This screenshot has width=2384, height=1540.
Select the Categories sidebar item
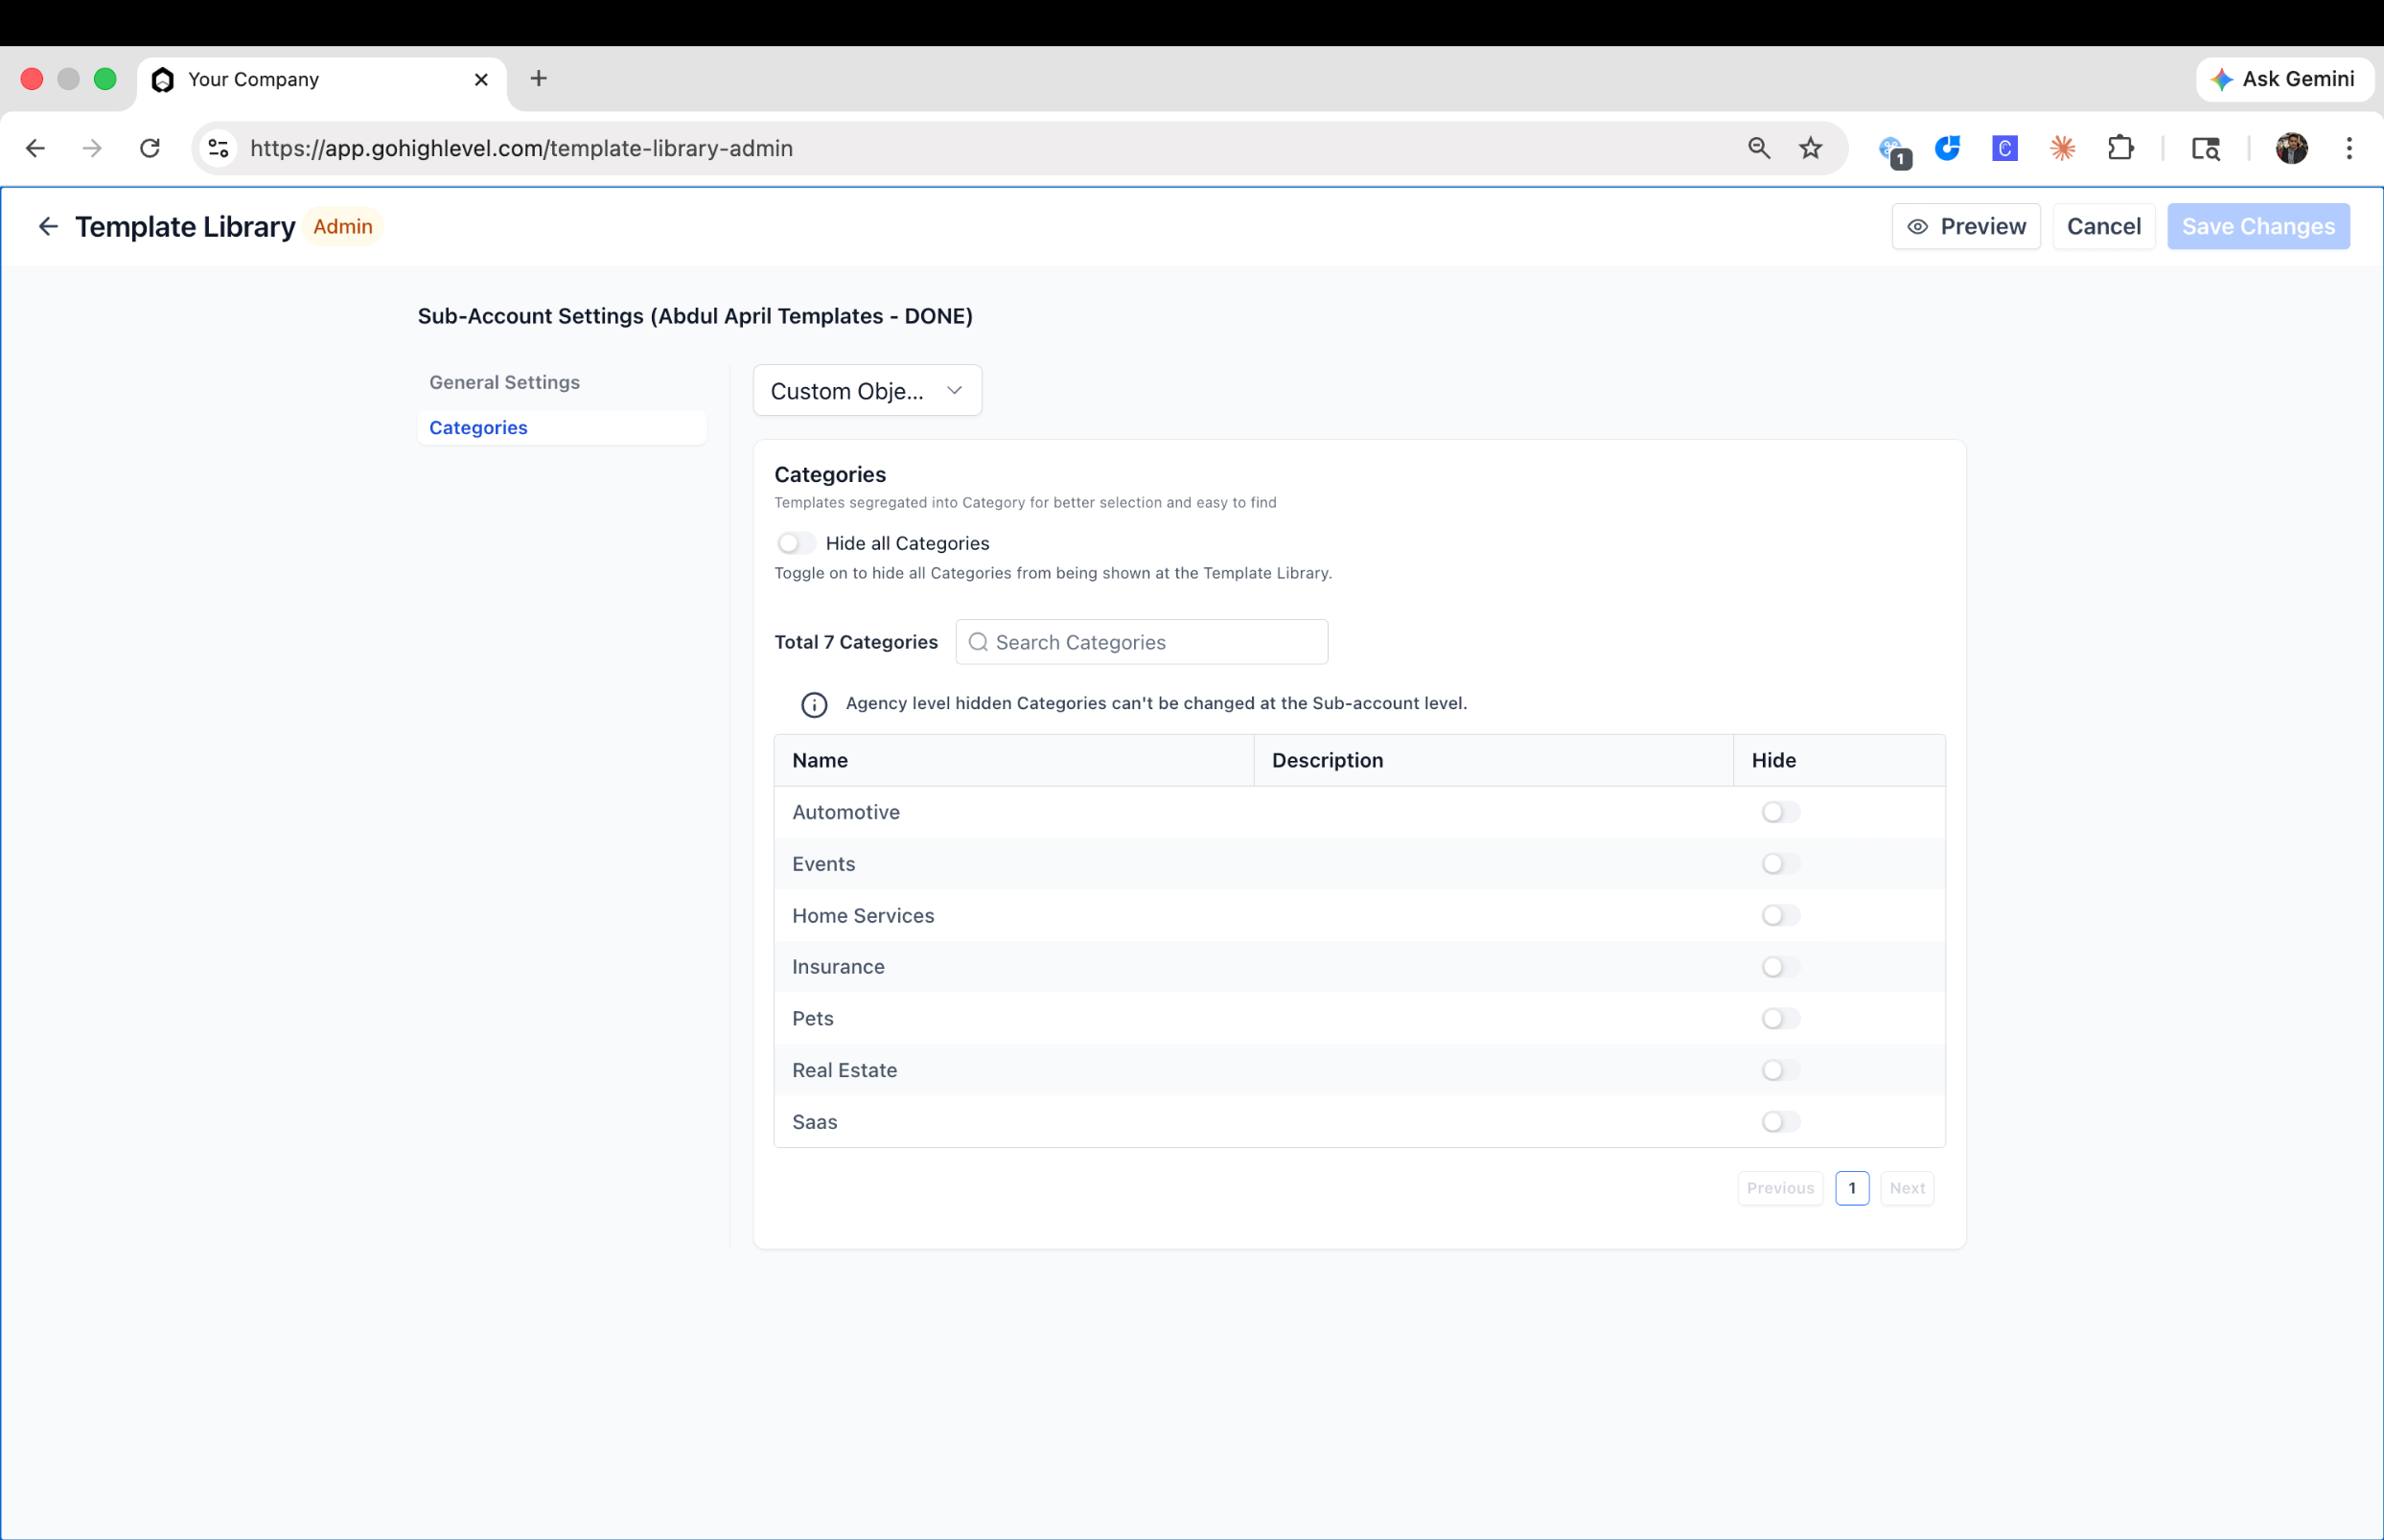(x=478, y=428)
